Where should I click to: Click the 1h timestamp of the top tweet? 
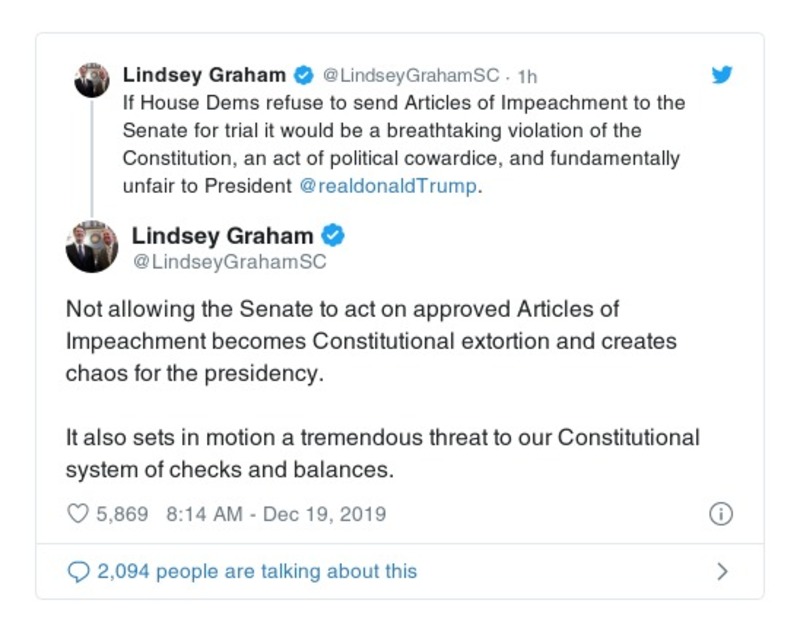click(527, 76)
